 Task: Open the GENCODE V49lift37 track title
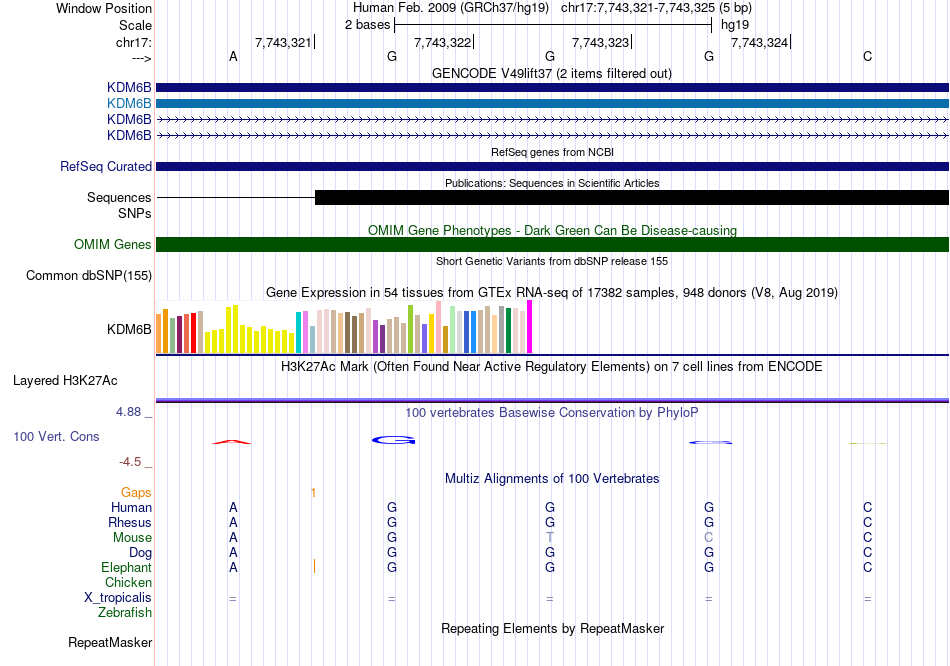552,73
